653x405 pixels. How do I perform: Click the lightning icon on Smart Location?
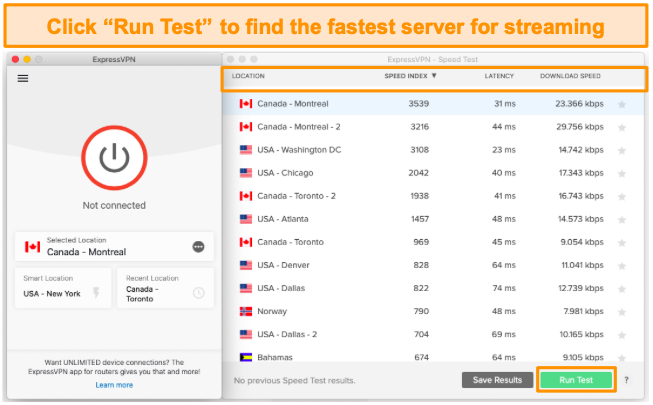[x=96, y=293]
